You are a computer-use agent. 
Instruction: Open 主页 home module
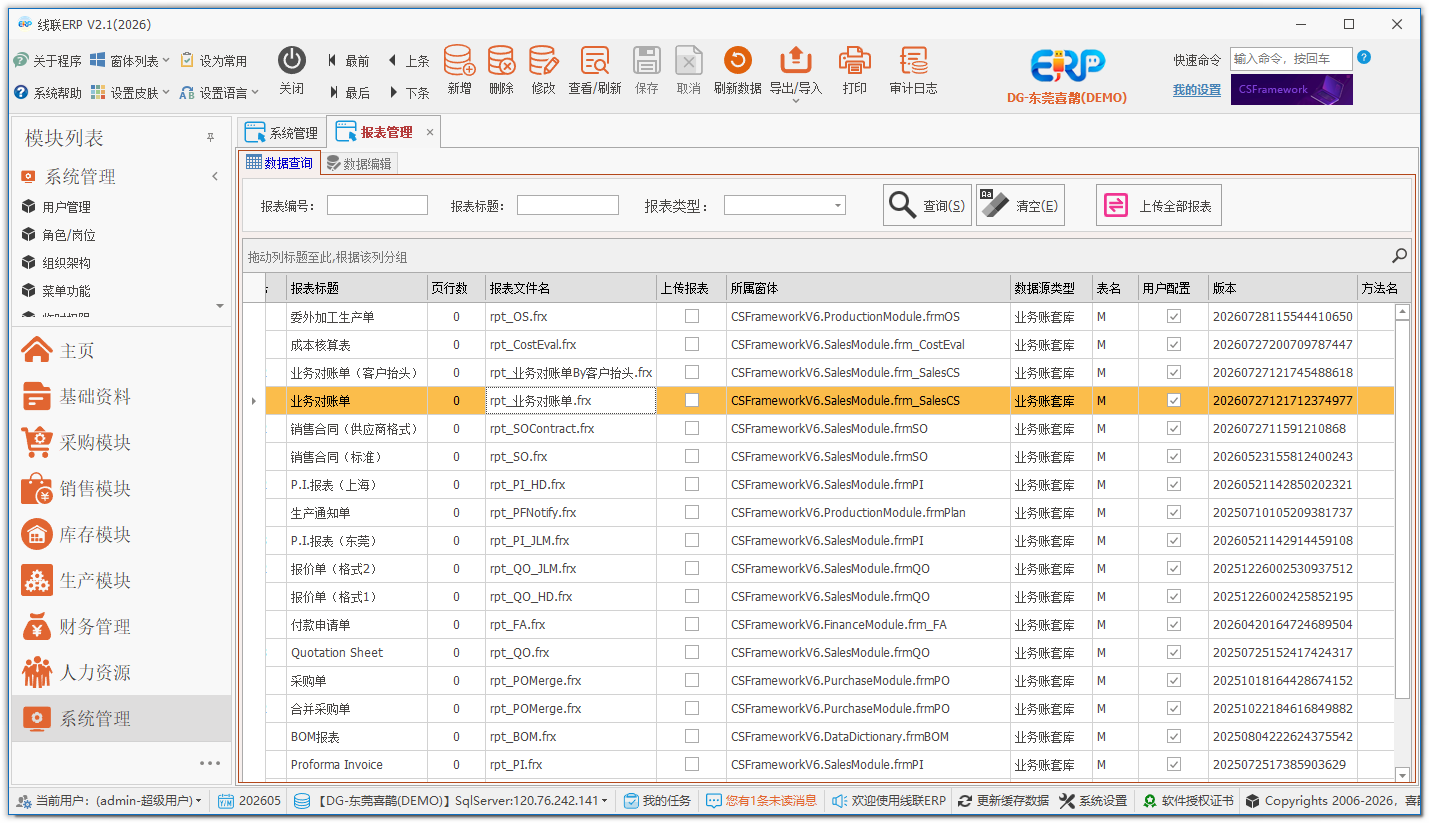point(121,351)
